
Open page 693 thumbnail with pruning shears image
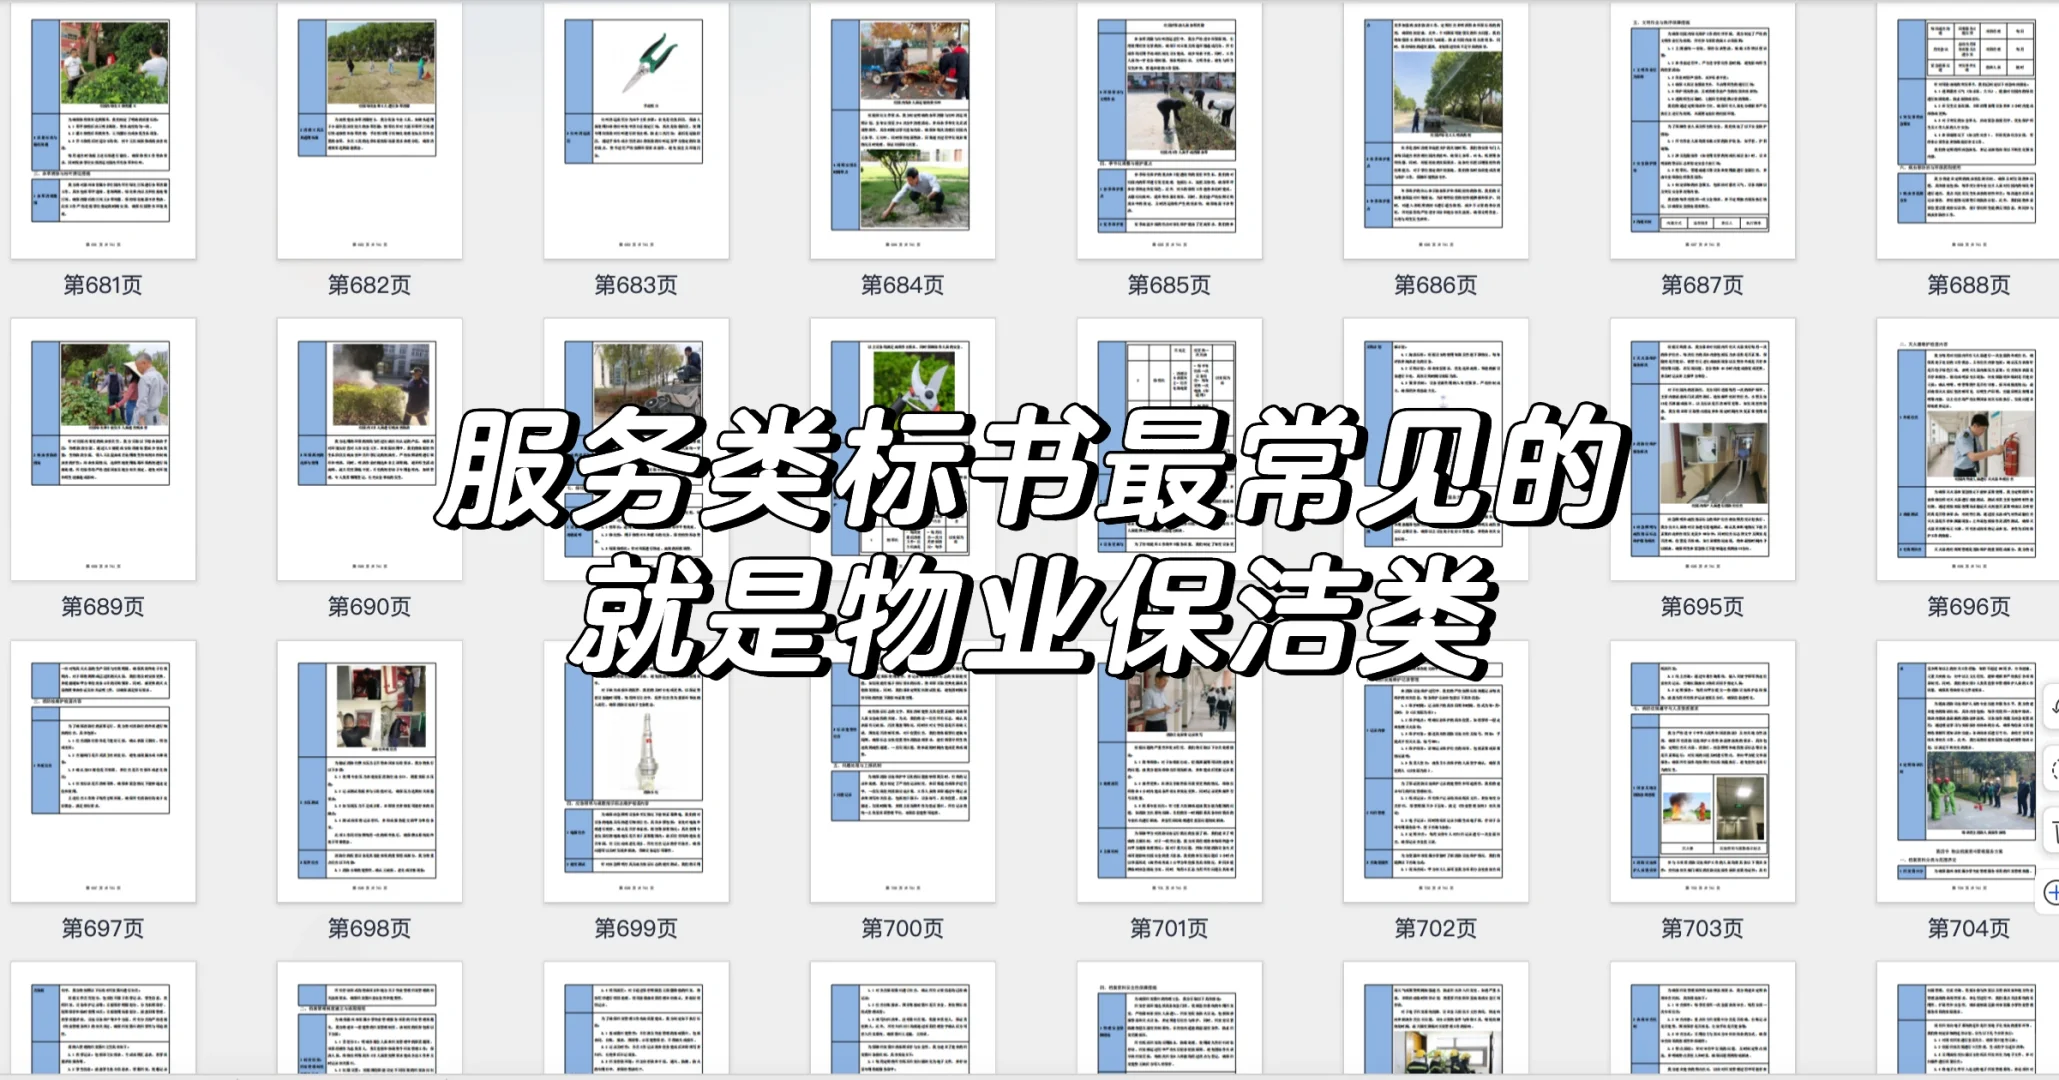coord(902,450)
